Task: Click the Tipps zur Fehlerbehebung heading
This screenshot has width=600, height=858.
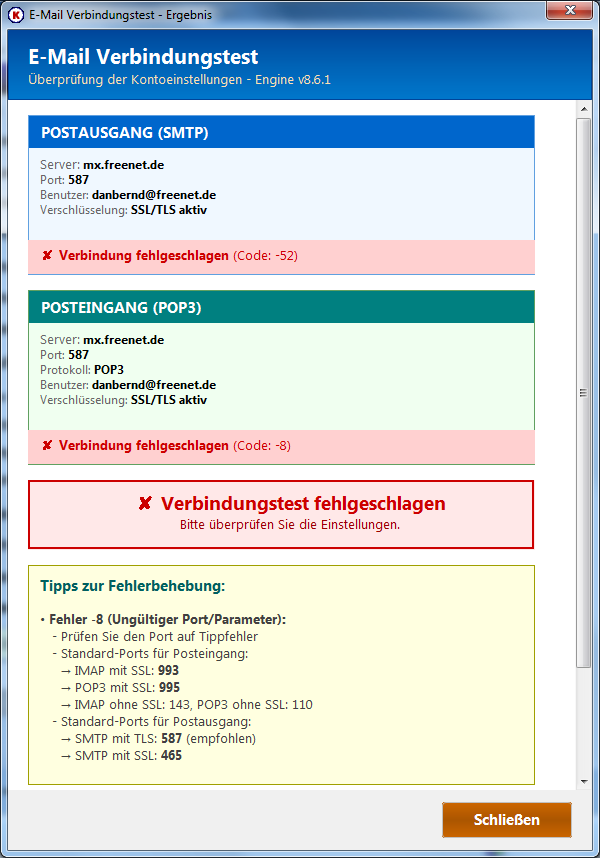Action: click(x=132, y=585)
